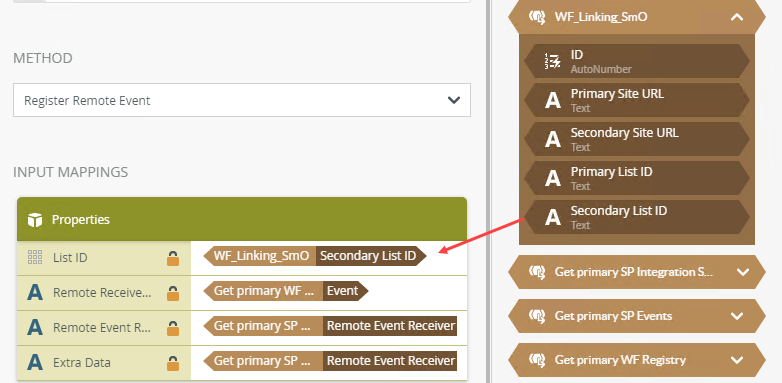Click the text type icon beside Remote Receive...

(35, 292)
